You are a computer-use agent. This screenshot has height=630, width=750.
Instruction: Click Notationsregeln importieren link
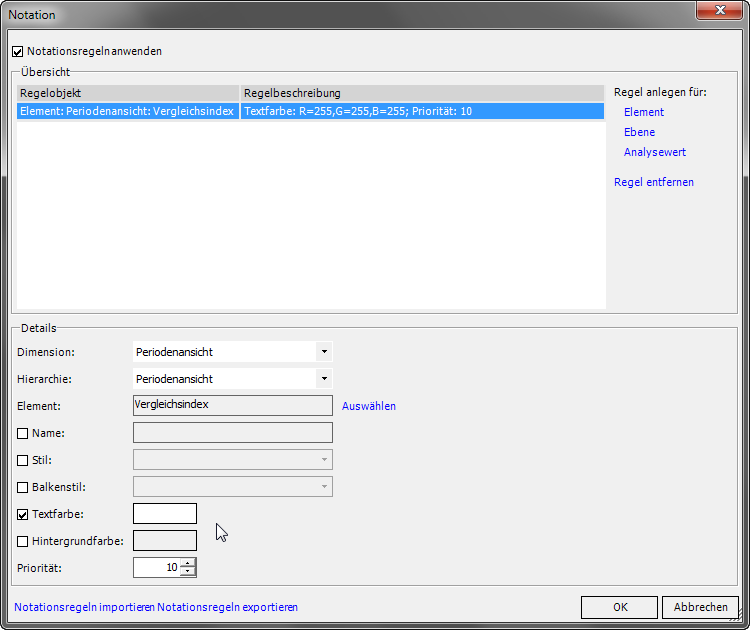click(x=84, y=607)
